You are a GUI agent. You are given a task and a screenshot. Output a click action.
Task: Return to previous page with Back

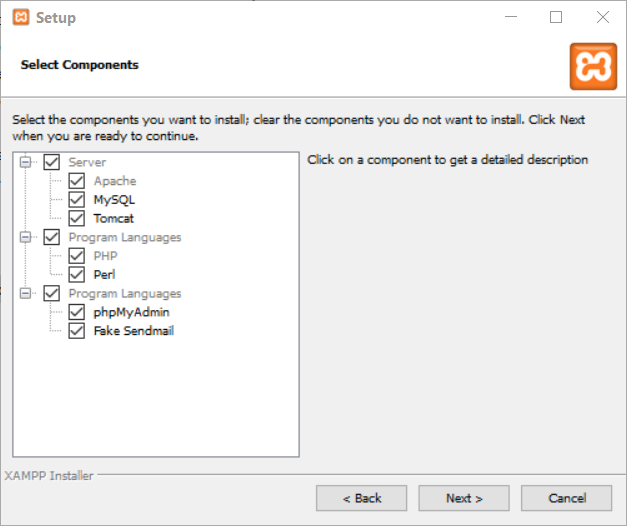(x=361, y=498)
